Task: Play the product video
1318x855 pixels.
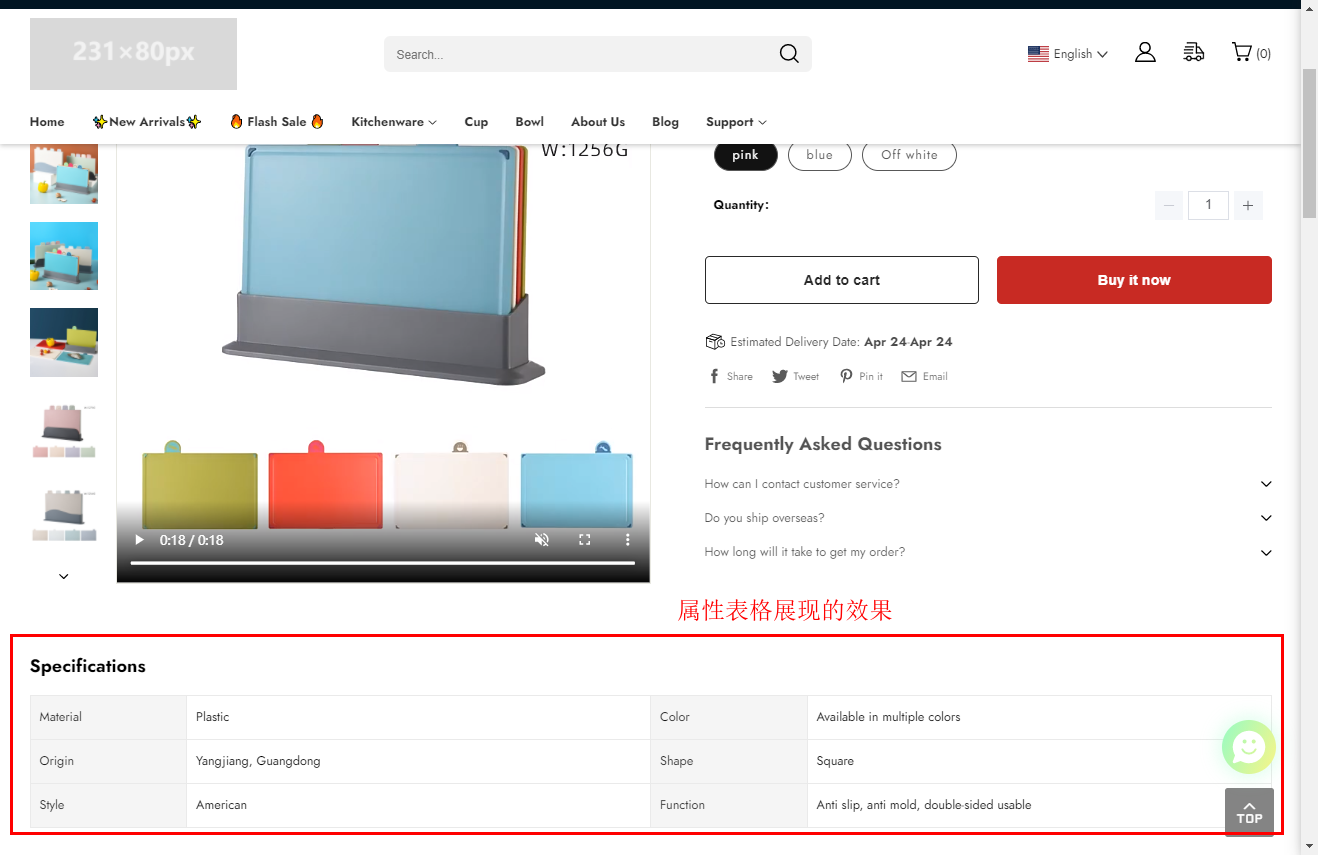Action: 140,540
